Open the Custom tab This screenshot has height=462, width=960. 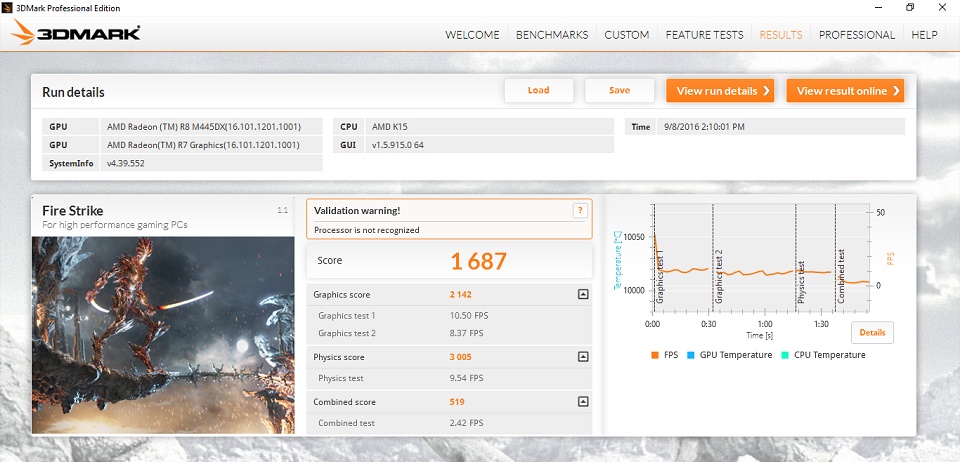click(627, 35)
